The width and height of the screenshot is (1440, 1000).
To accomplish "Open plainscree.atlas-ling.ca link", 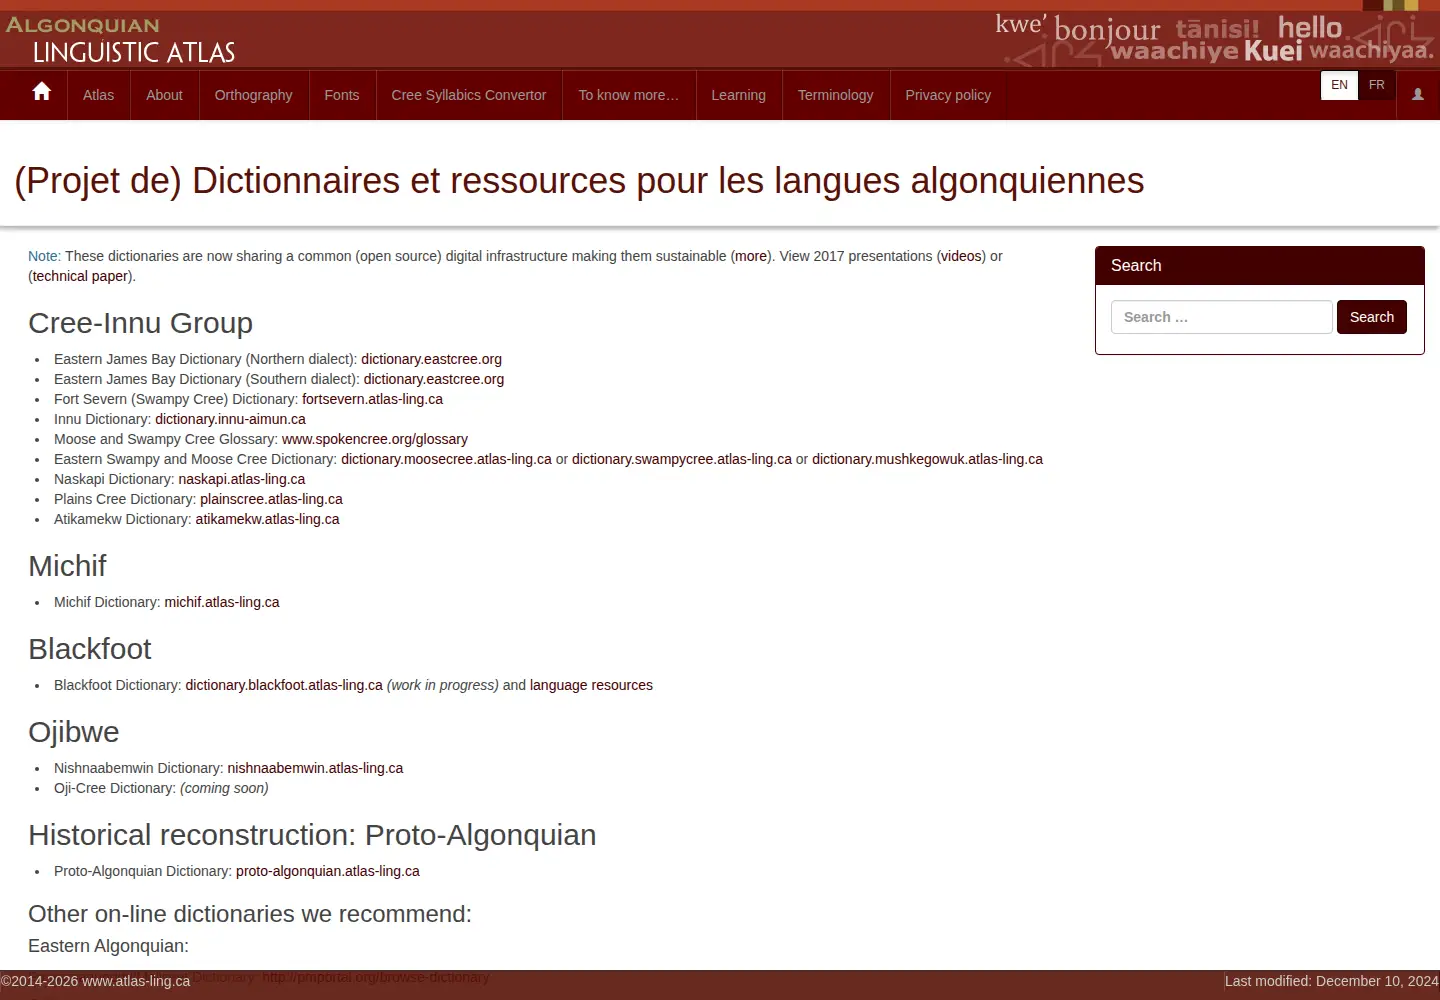I will (271, 499).
